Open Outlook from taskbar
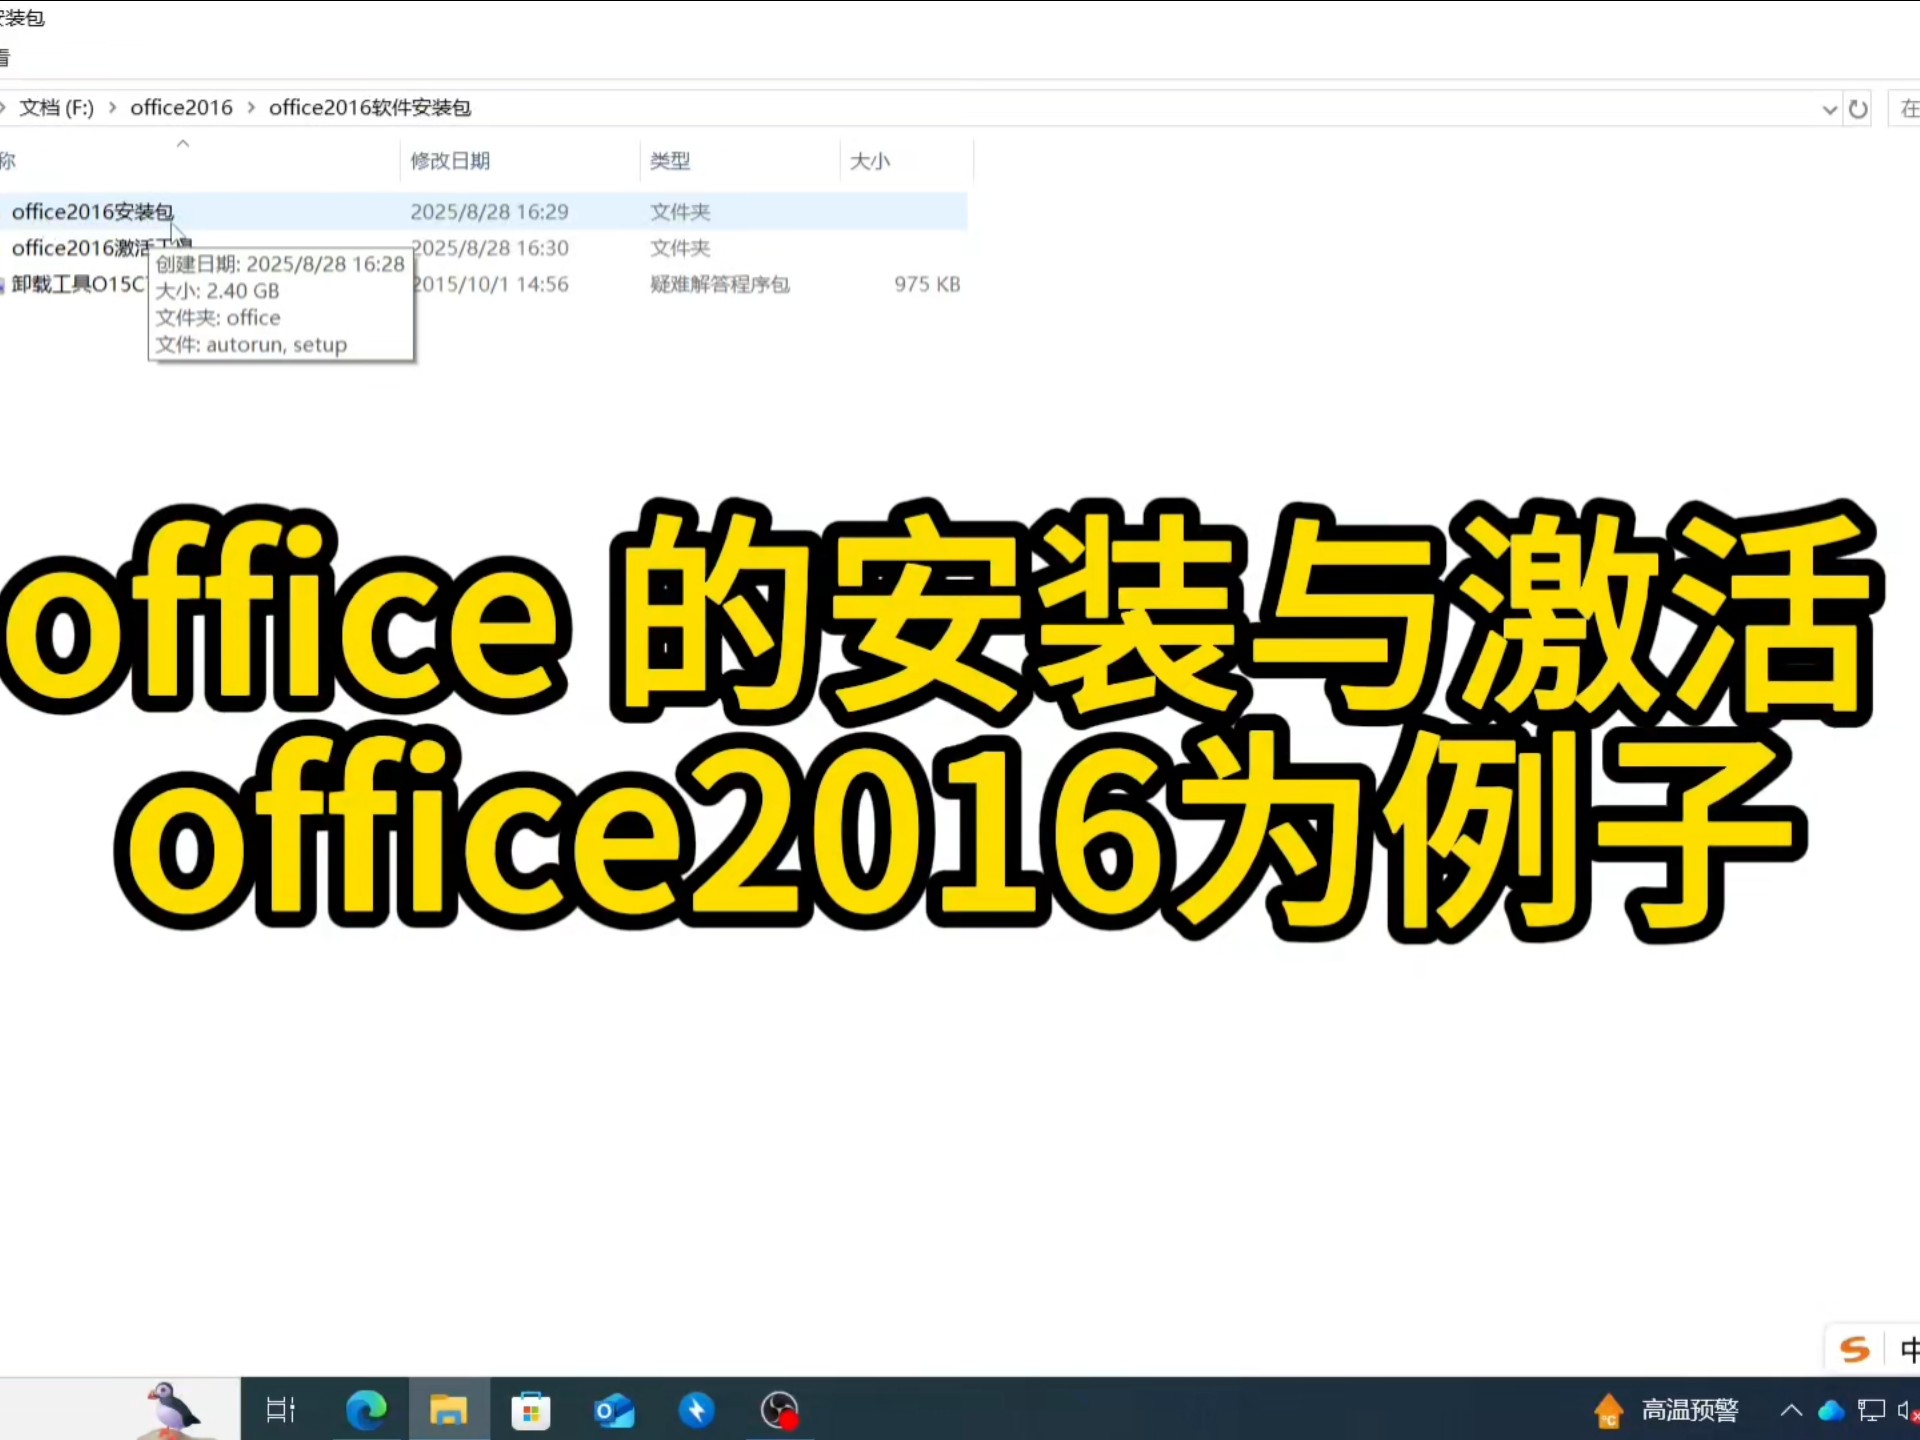Viewport: 1920px width, 1440px height. pyautogui.click(x=614, y=1410)
